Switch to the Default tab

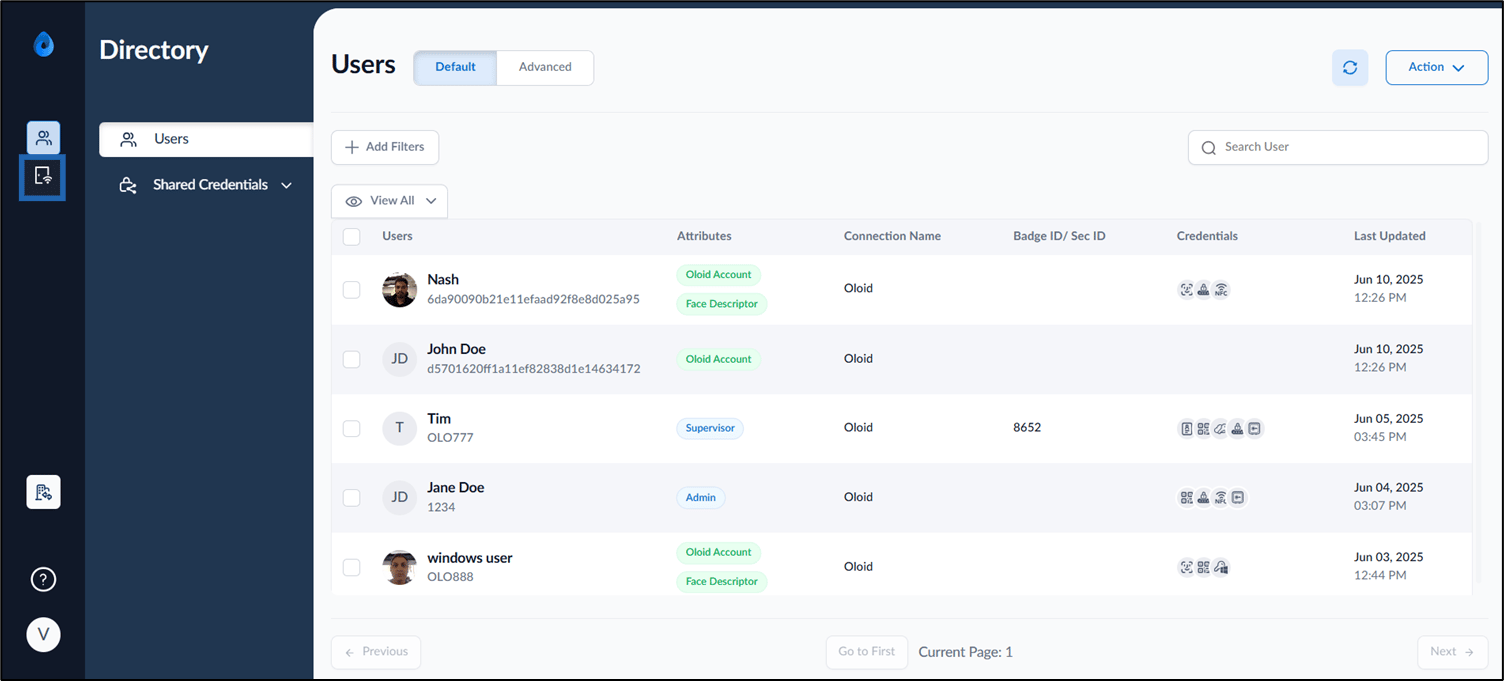point(455,67)
